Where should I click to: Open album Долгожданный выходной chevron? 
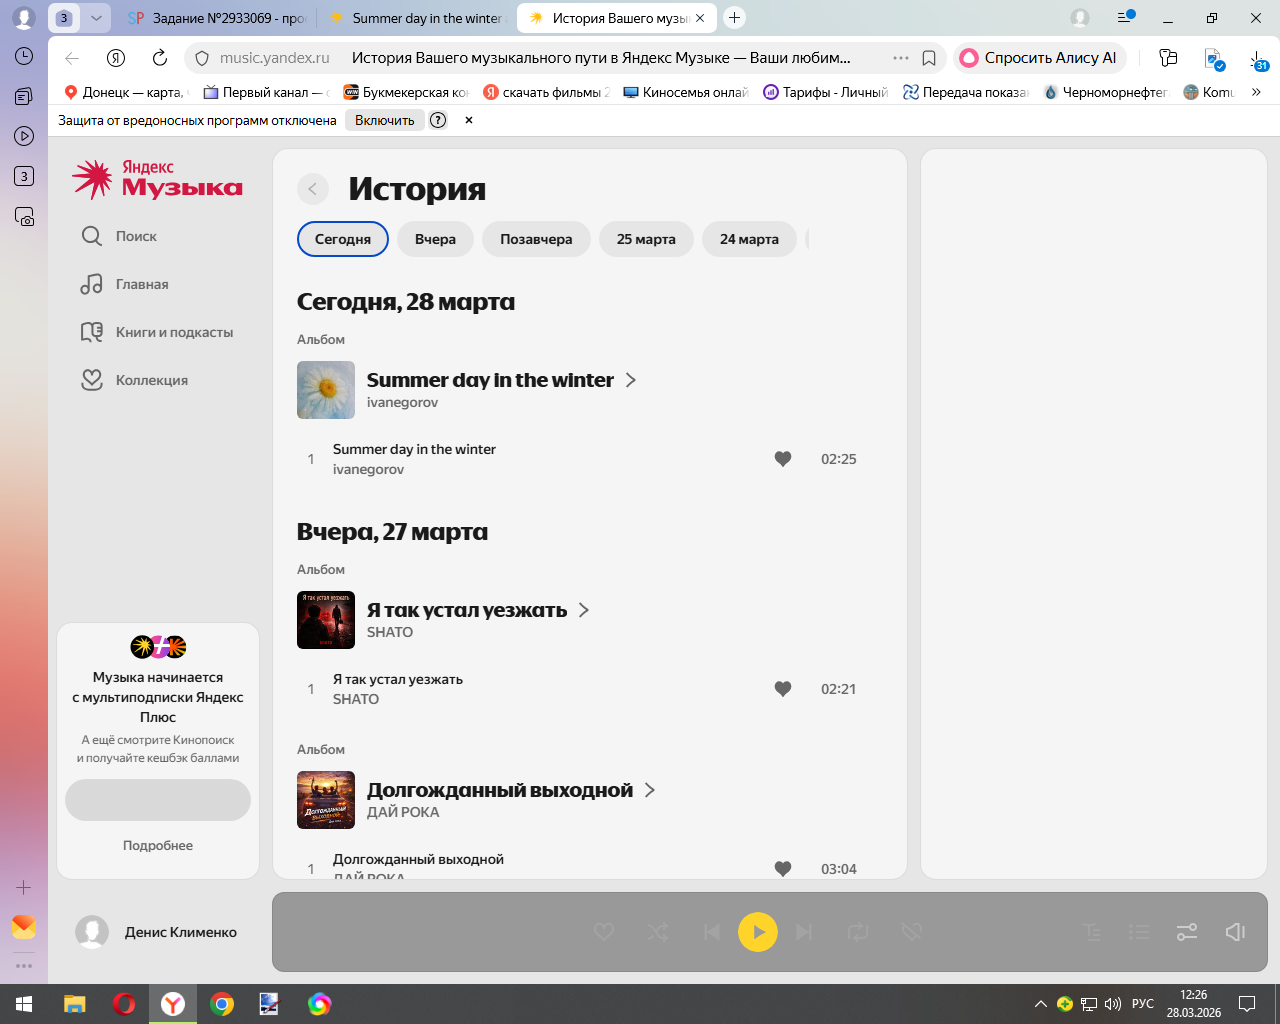650,790
